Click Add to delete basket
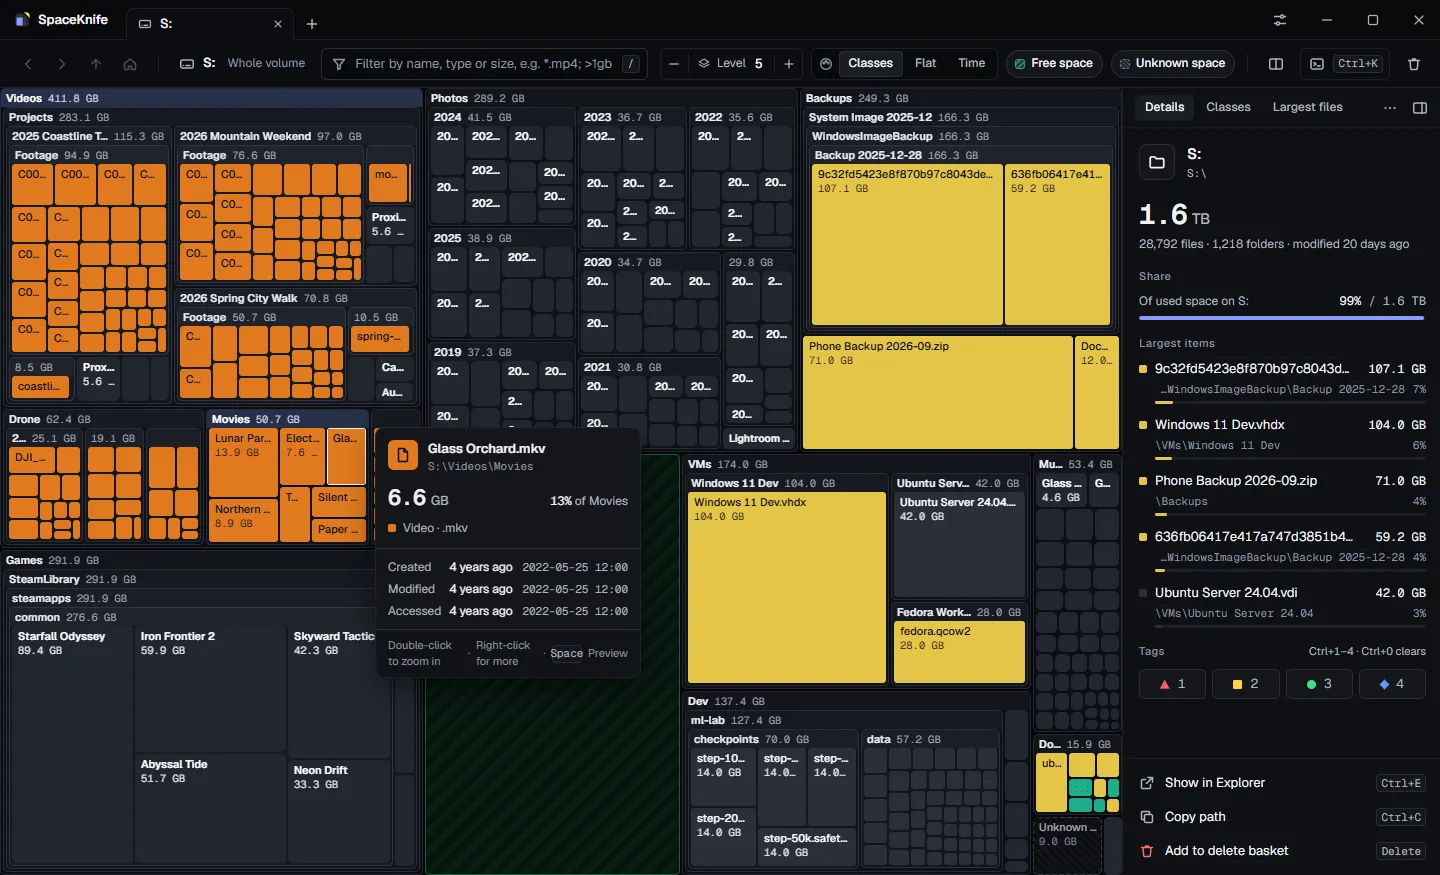This screenshot has height=875, width=1440. [x=1283, y=851]
